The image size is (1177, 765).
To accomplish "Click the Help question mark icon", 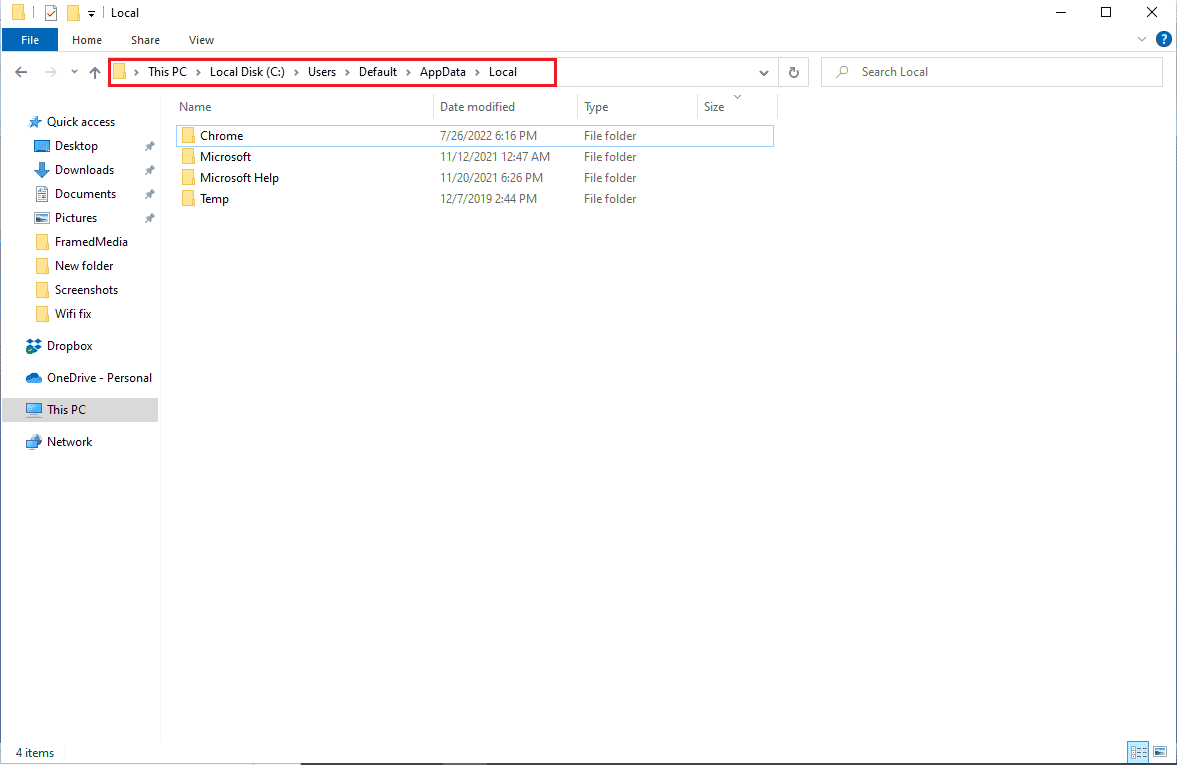I will (x=1163, y=40).
